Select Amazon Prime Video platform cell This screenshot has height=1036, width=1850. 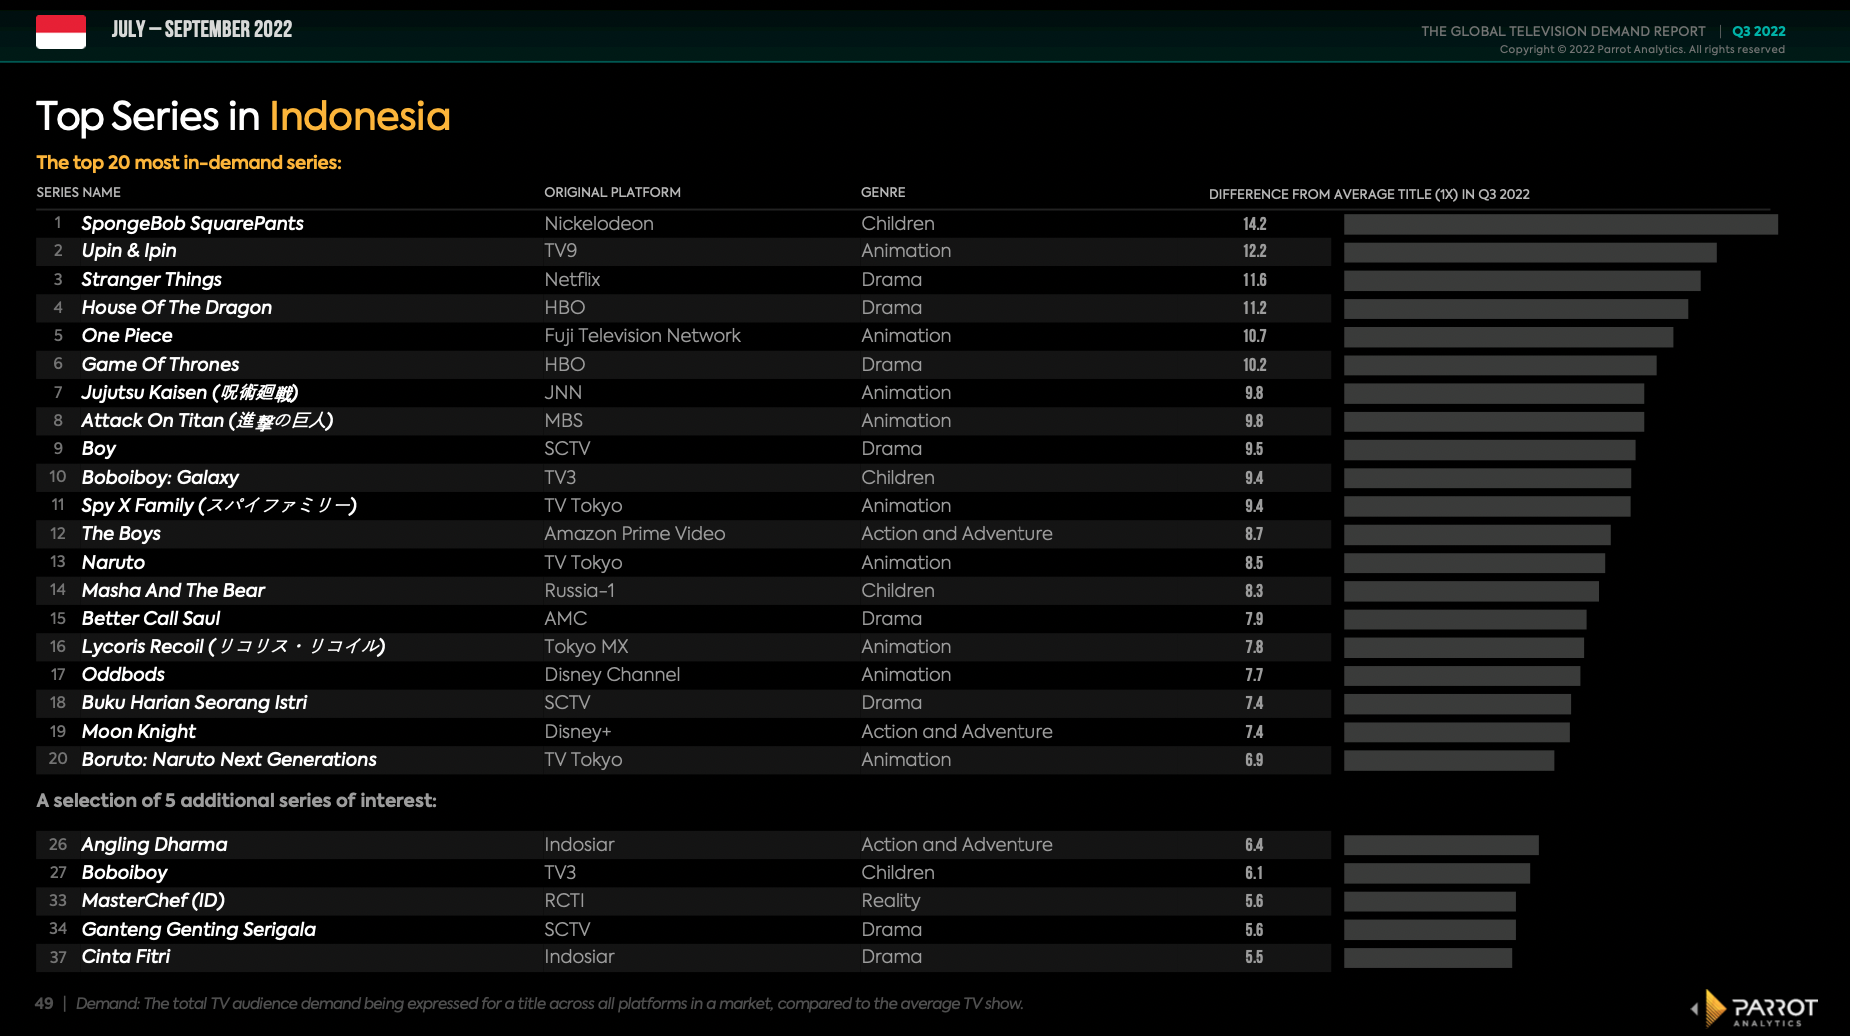[635, 534]
